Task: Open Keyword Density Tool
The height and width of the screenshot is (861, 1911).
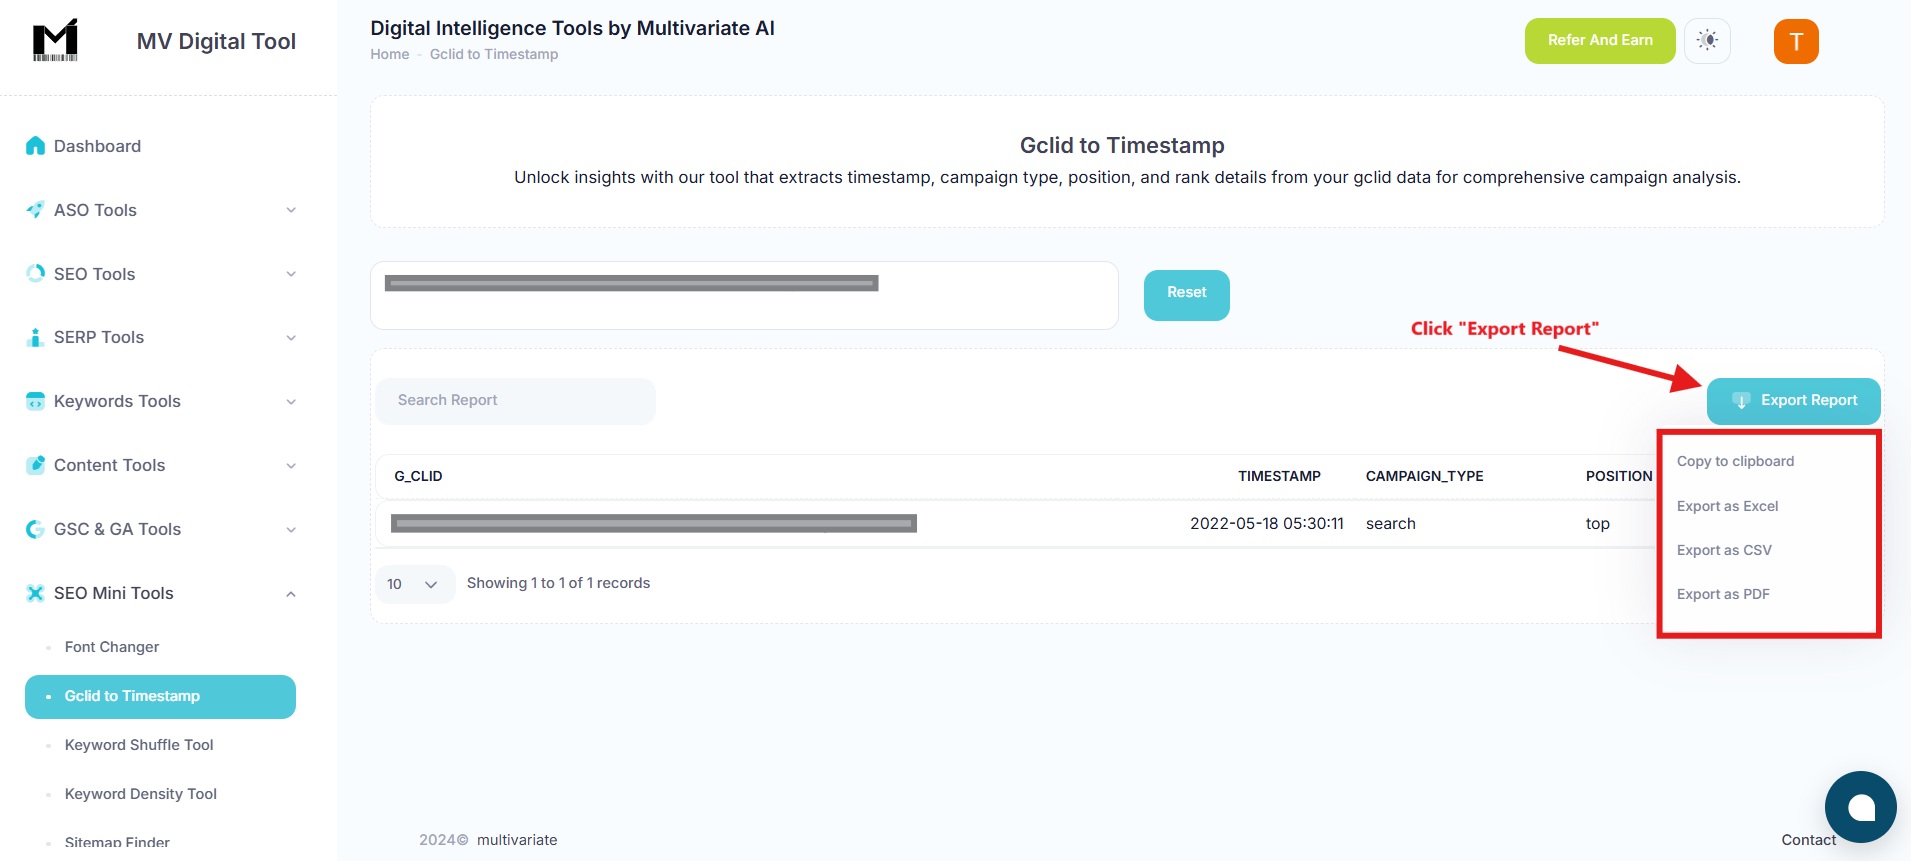Action: click(x=141, y=794)
